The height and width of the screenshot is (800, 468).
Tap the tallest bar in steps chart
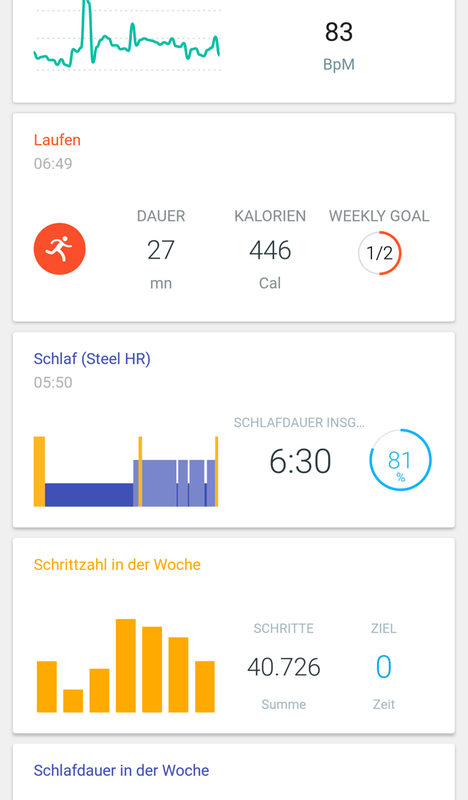tap(126, 665)
